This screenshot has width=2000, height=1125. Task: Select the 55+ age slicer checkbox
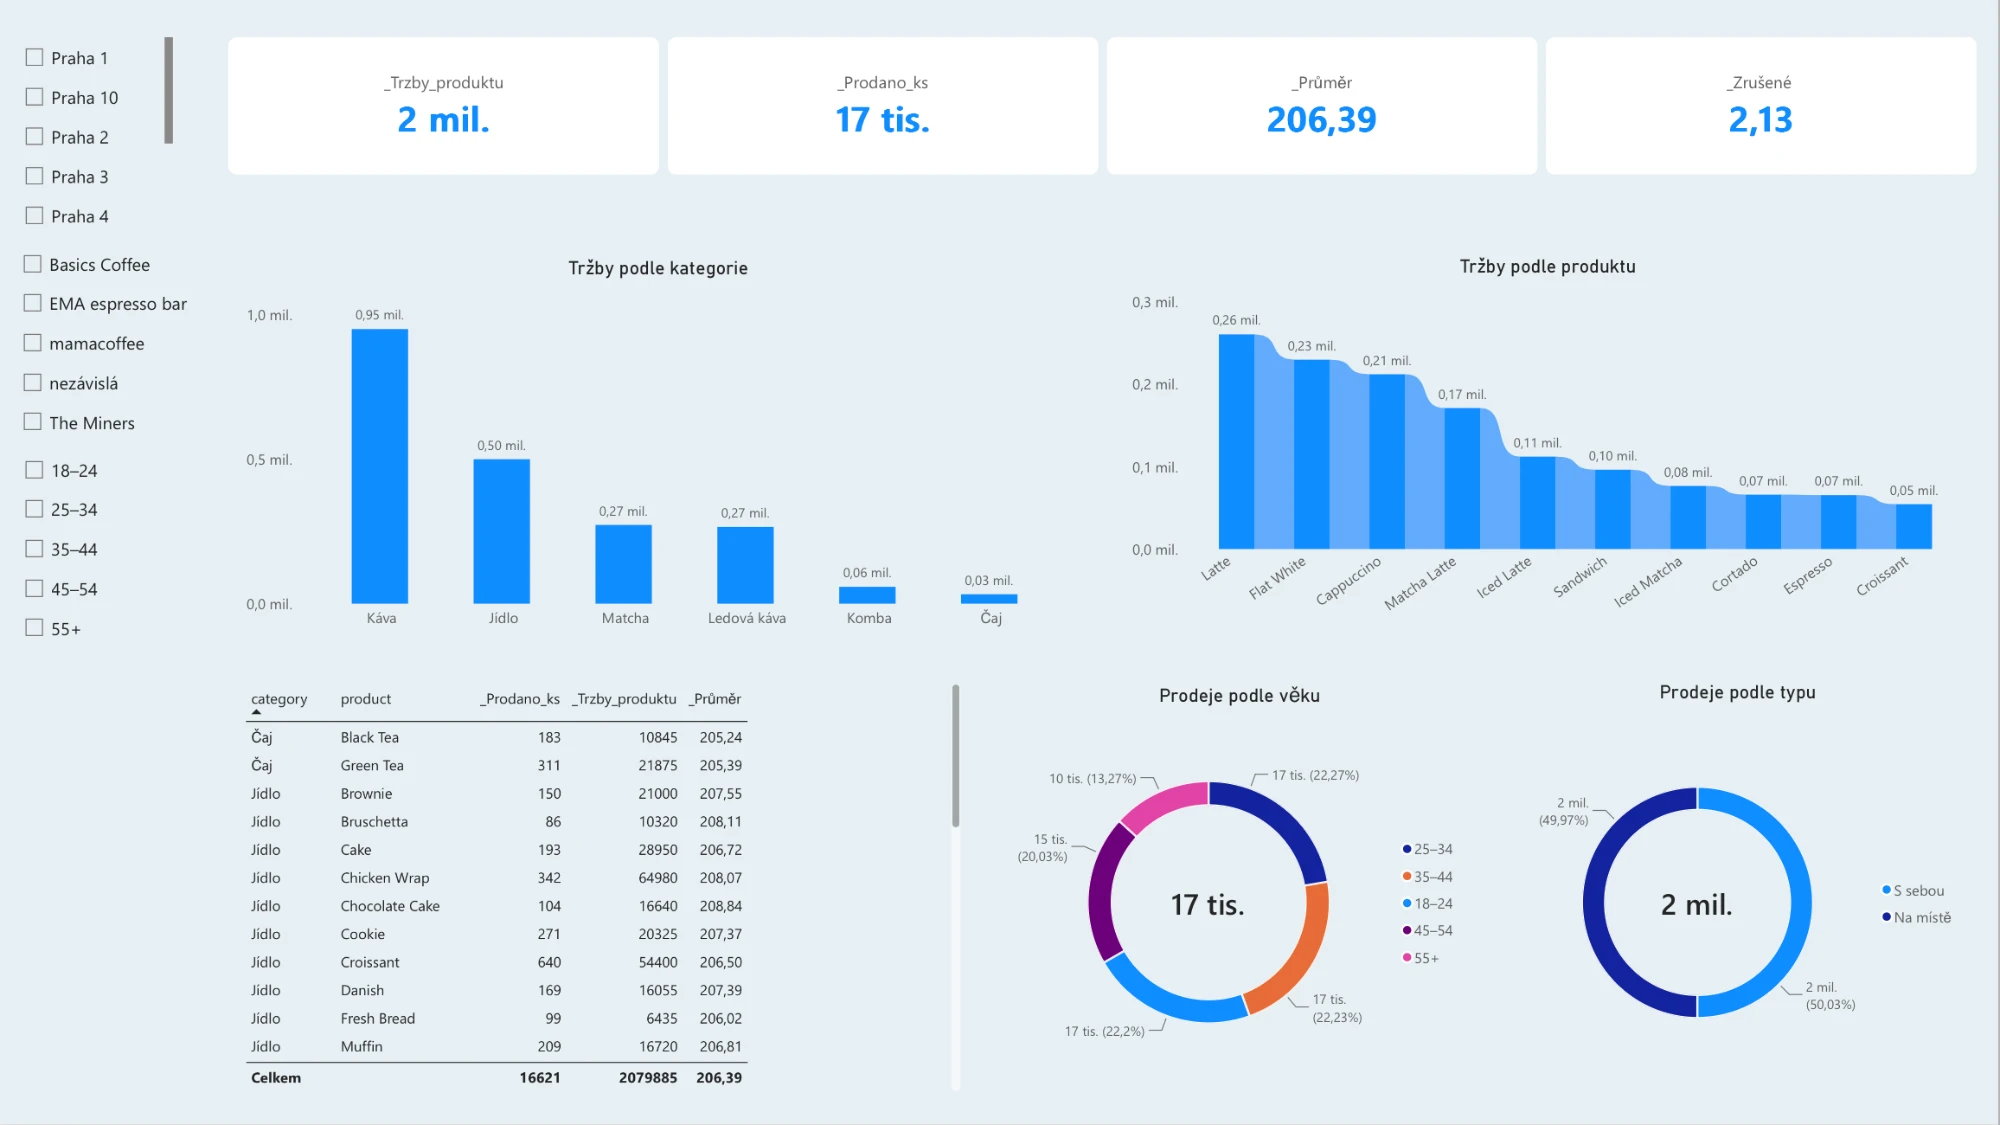[34, 628]
